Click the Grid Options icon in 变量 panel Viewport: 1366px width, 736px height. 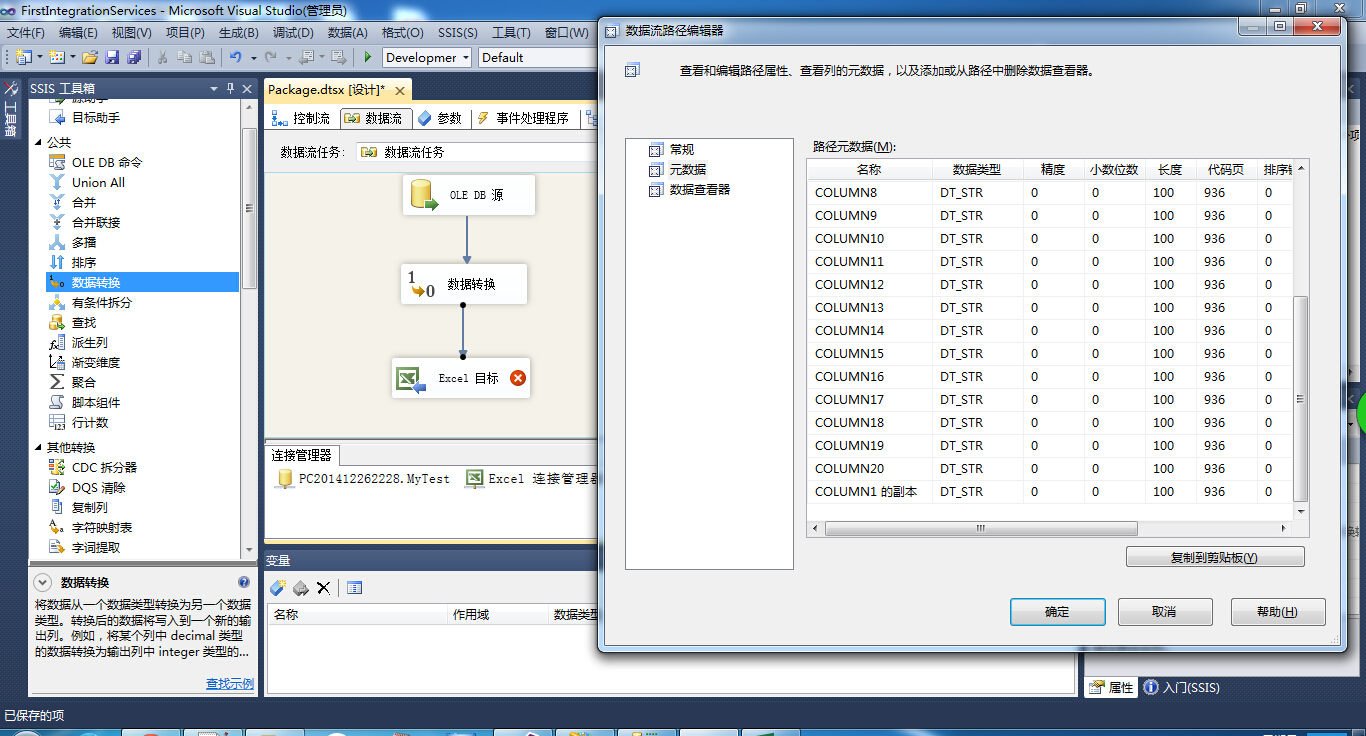[x=354, y=588]
